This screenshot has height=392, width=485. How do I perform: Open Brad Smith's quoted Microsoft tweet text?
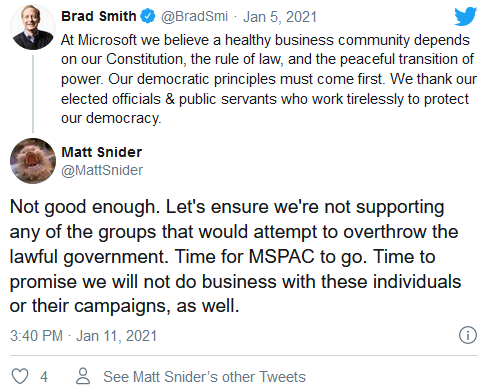[269, 79]
